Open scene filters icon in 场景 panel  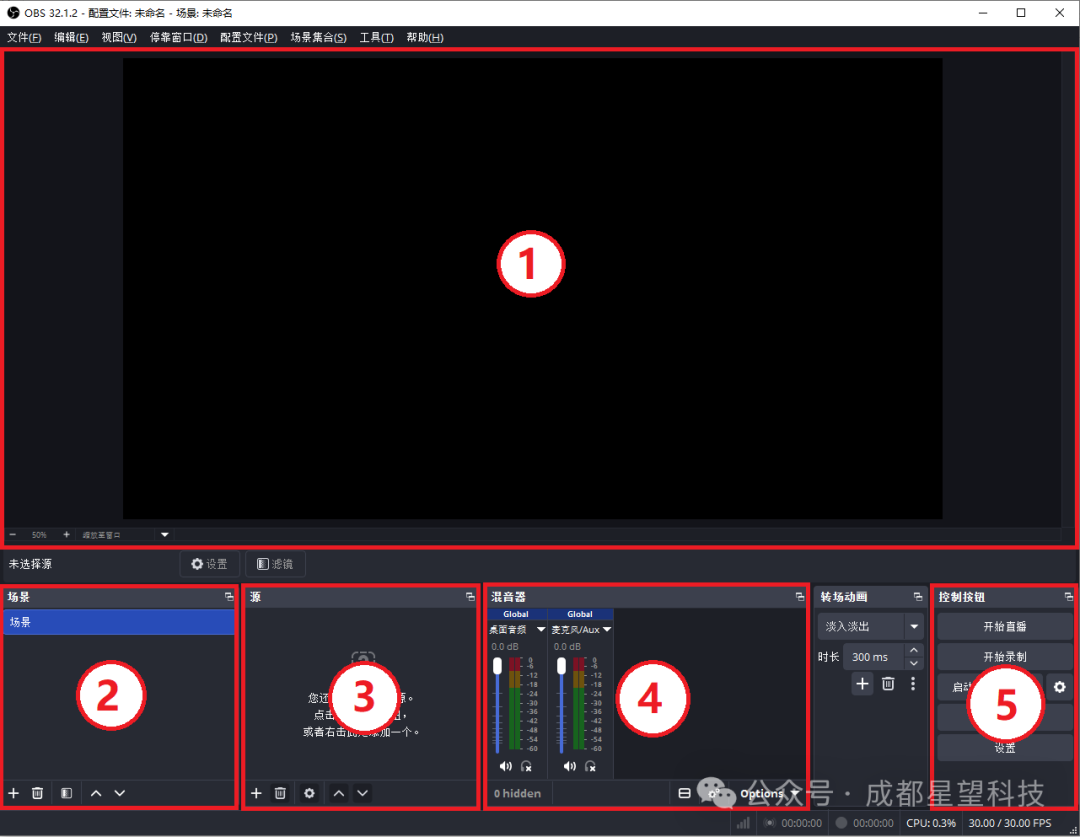[x=66, y=793]
